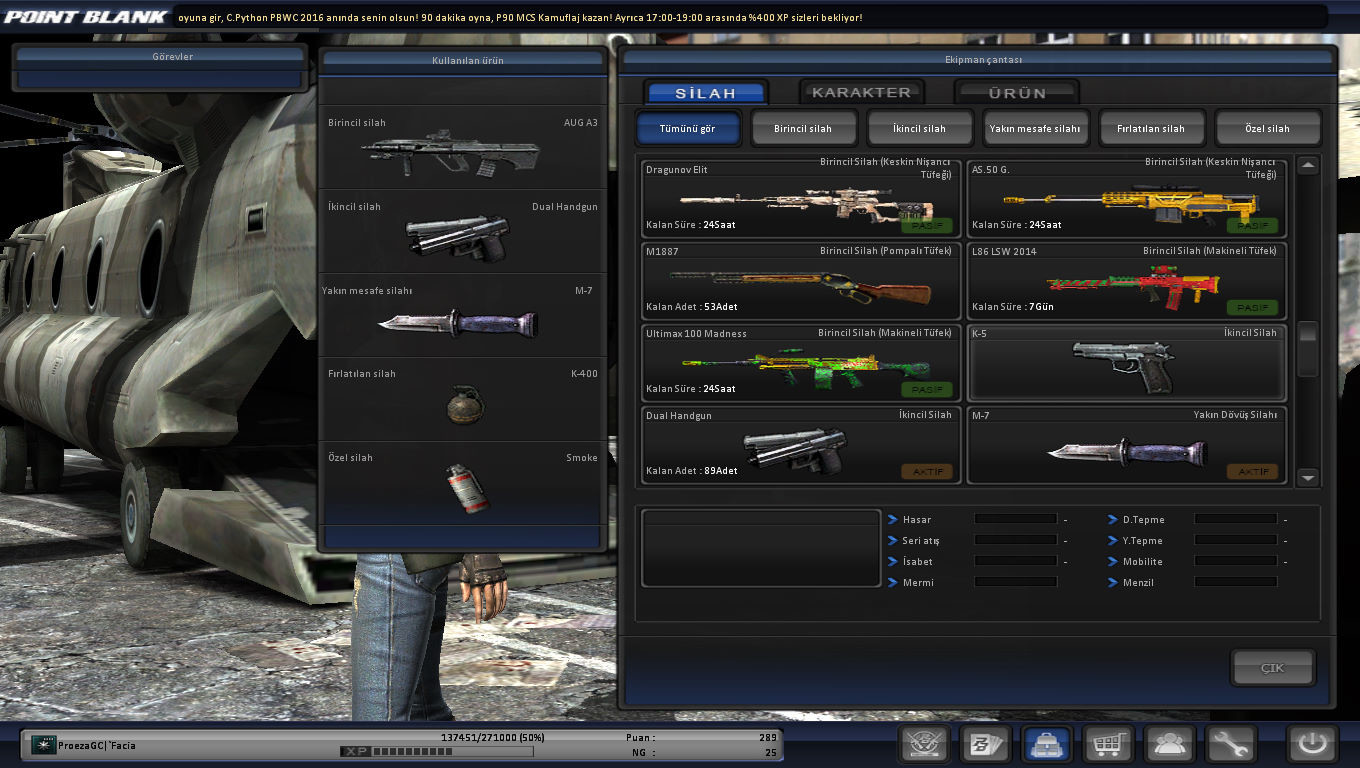Click the inventory scrollbar up arrow

click(x=1308, y=166)
